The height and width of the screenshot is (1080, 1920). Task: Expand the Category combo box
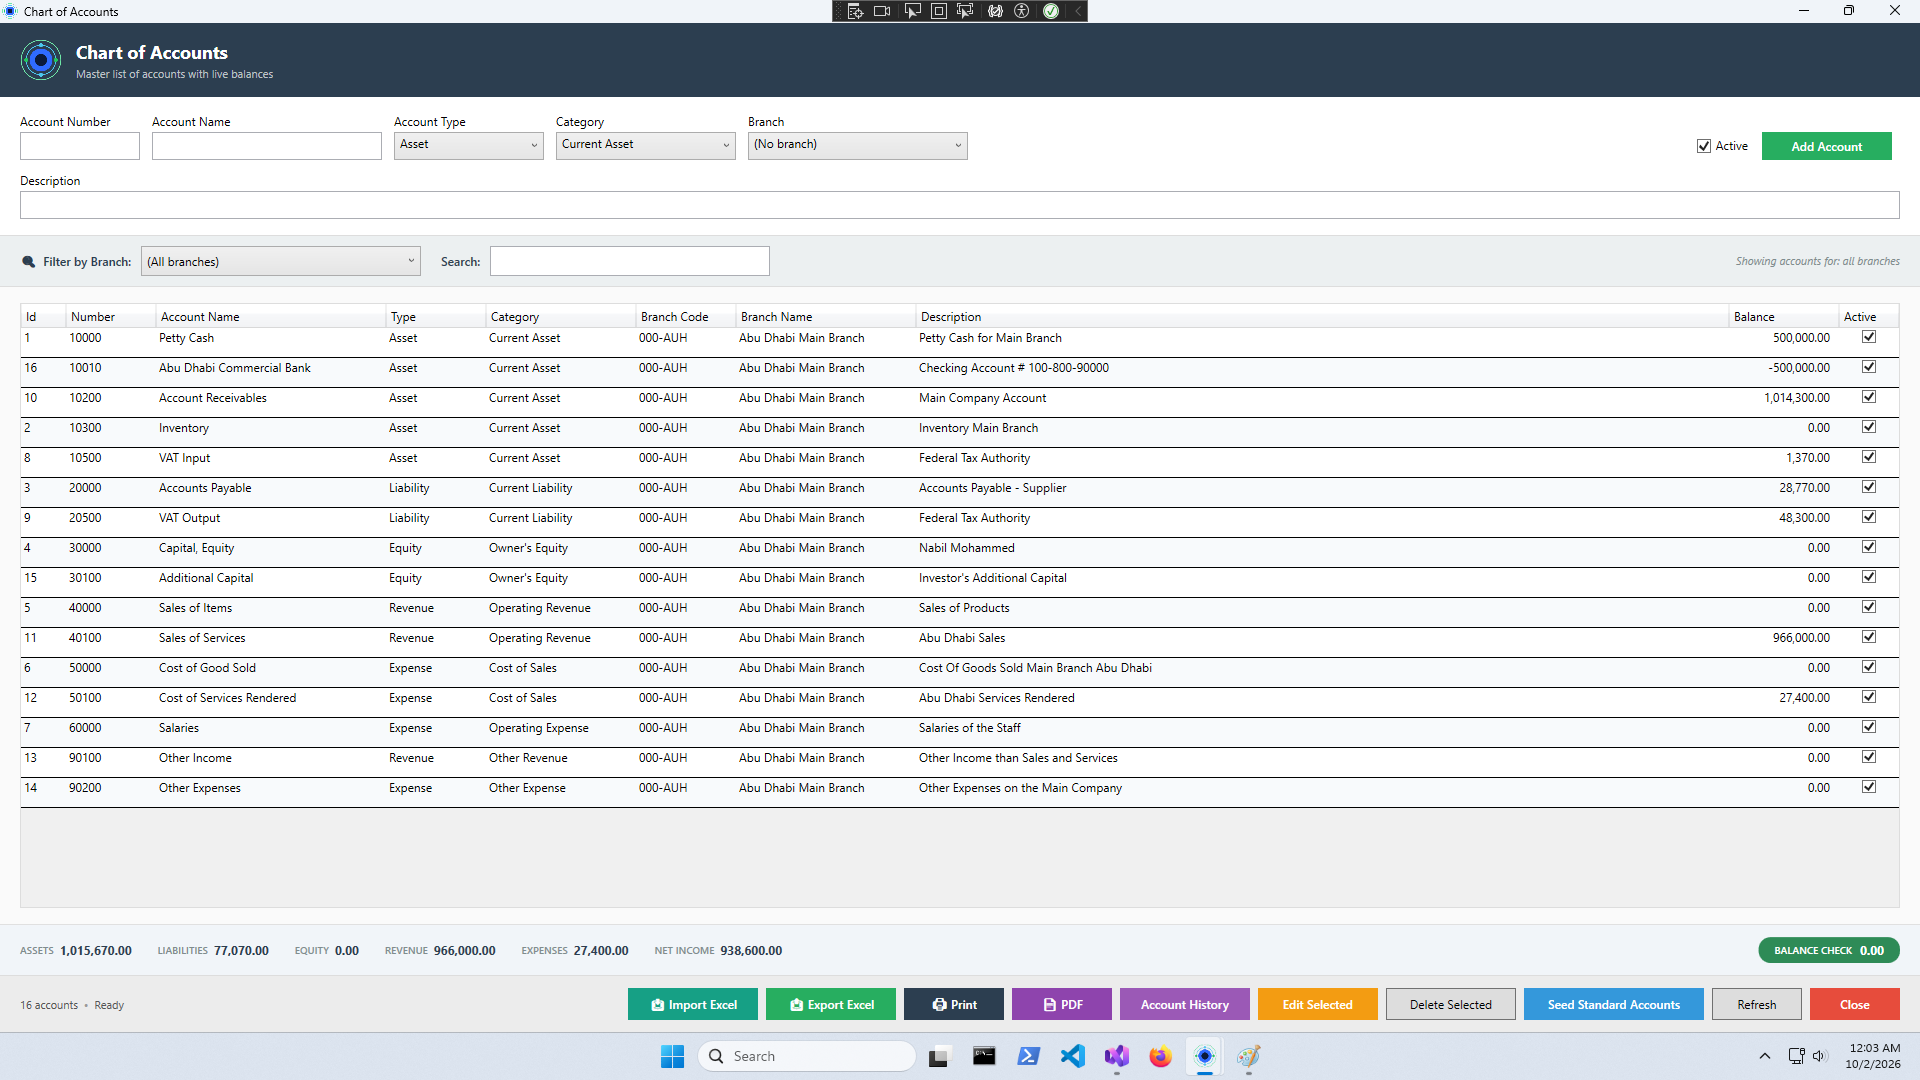point(645,145)
